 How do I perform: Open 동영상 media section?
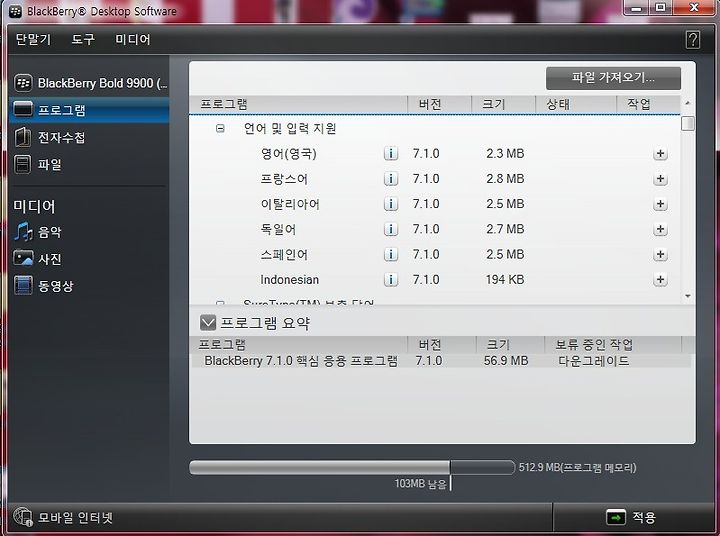point(89,286)
